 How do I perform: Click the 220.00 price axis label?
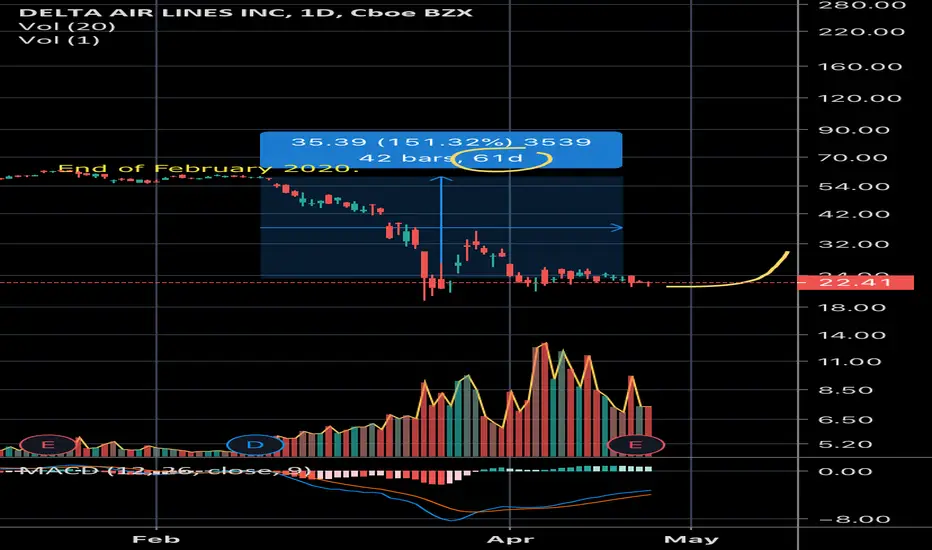point(861,32)
